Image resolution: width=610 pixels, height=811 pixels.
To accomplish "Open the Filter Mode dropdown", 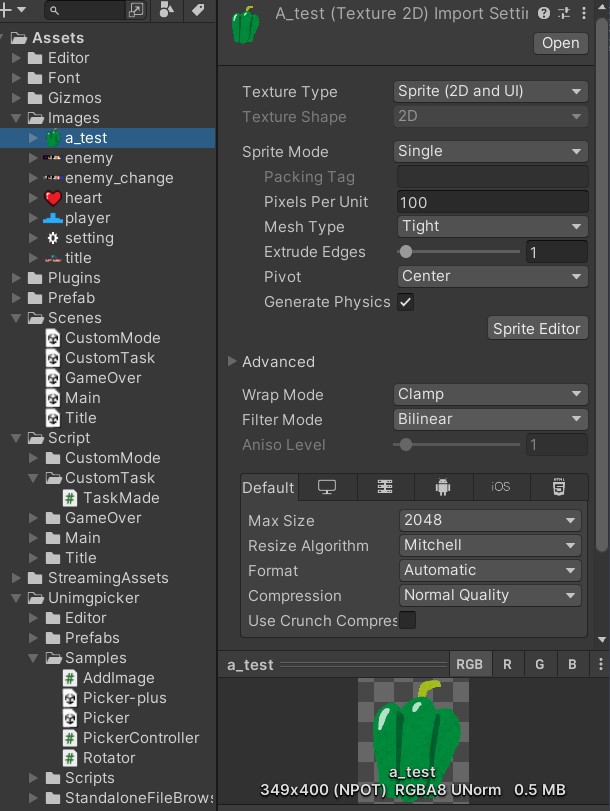I will pyautogui.click(x=490, y=419).
